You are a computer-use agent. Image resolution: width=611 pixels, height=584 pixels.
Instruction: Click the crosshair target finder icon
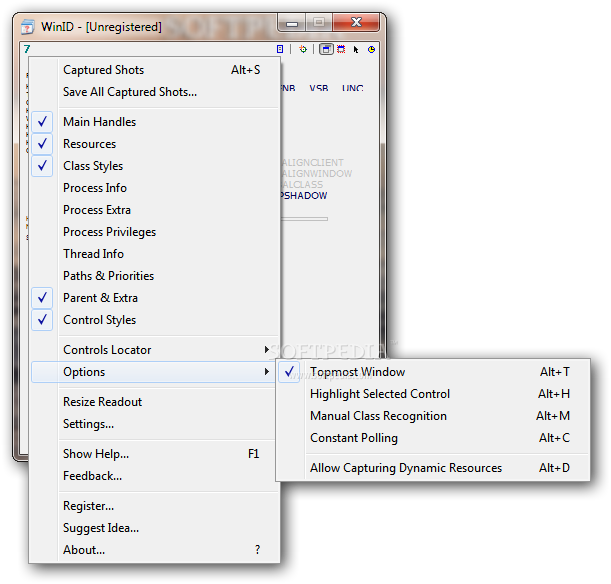pos(303,49)
